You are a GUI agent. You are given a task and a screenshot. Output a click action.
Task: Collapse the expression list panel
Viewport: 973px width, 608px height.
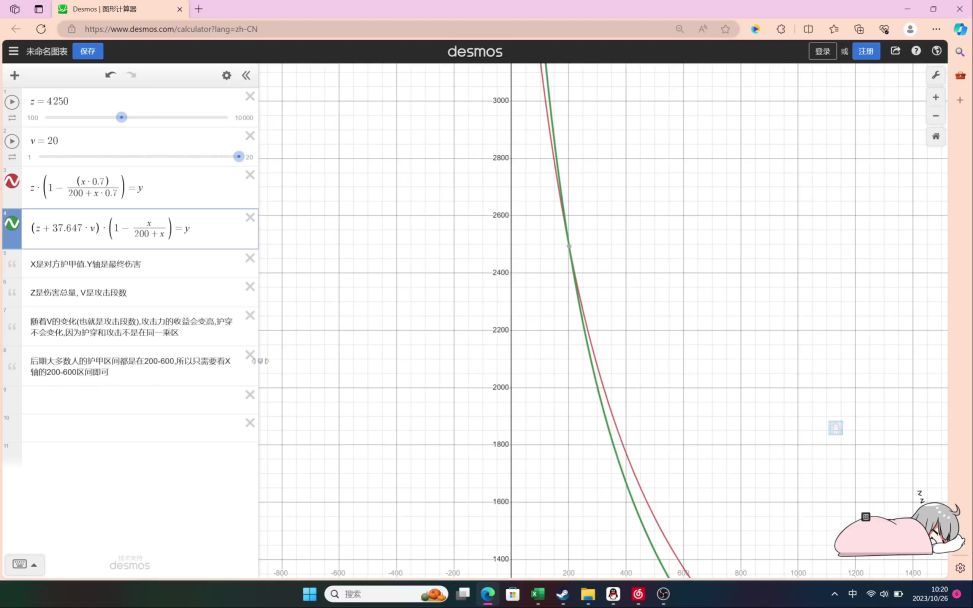point(246,75)
